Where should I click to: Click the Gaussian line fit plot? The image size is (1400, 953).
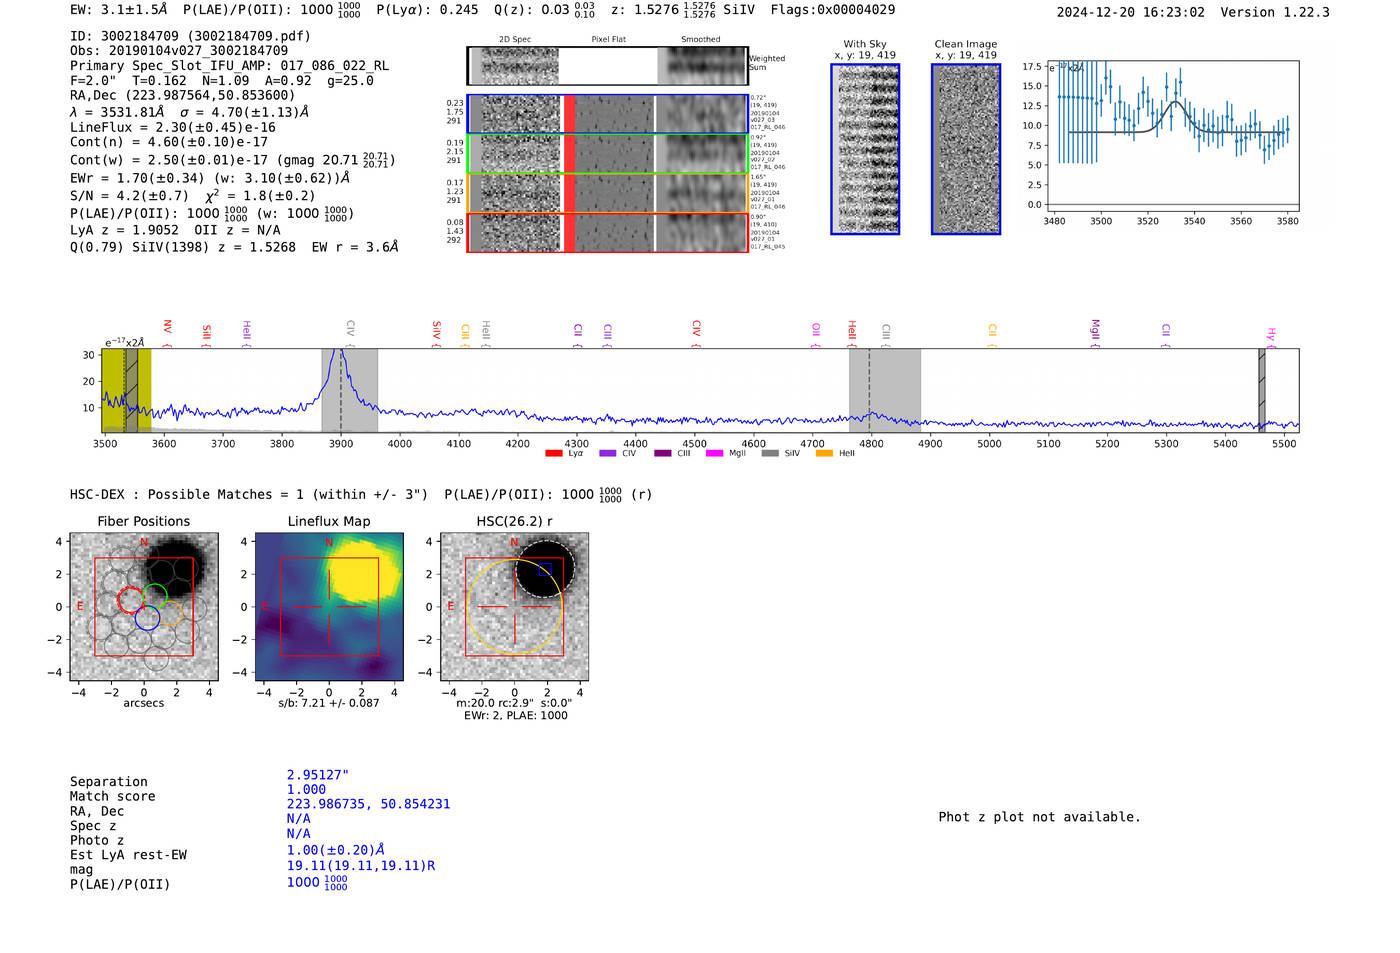pos(1172,136)
